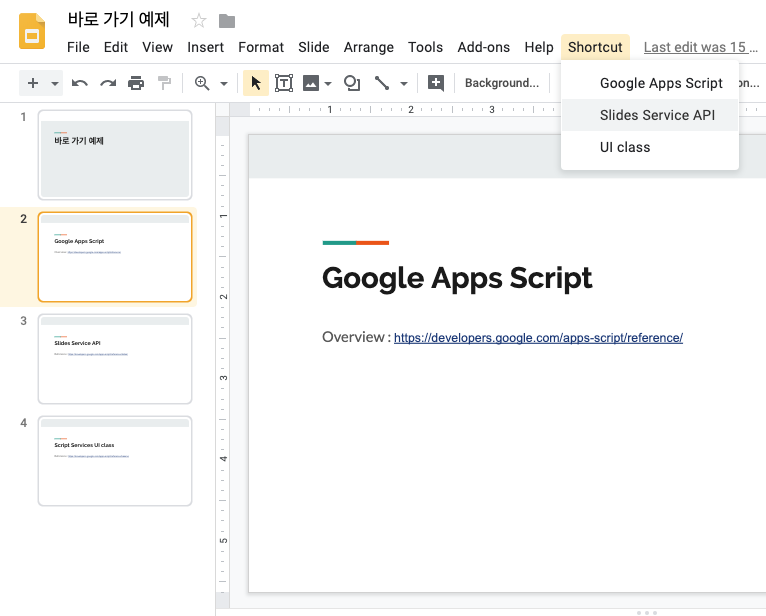Viewport: 766px width, 616px height.
Task: Insert a text box
Action: (284, 83)
